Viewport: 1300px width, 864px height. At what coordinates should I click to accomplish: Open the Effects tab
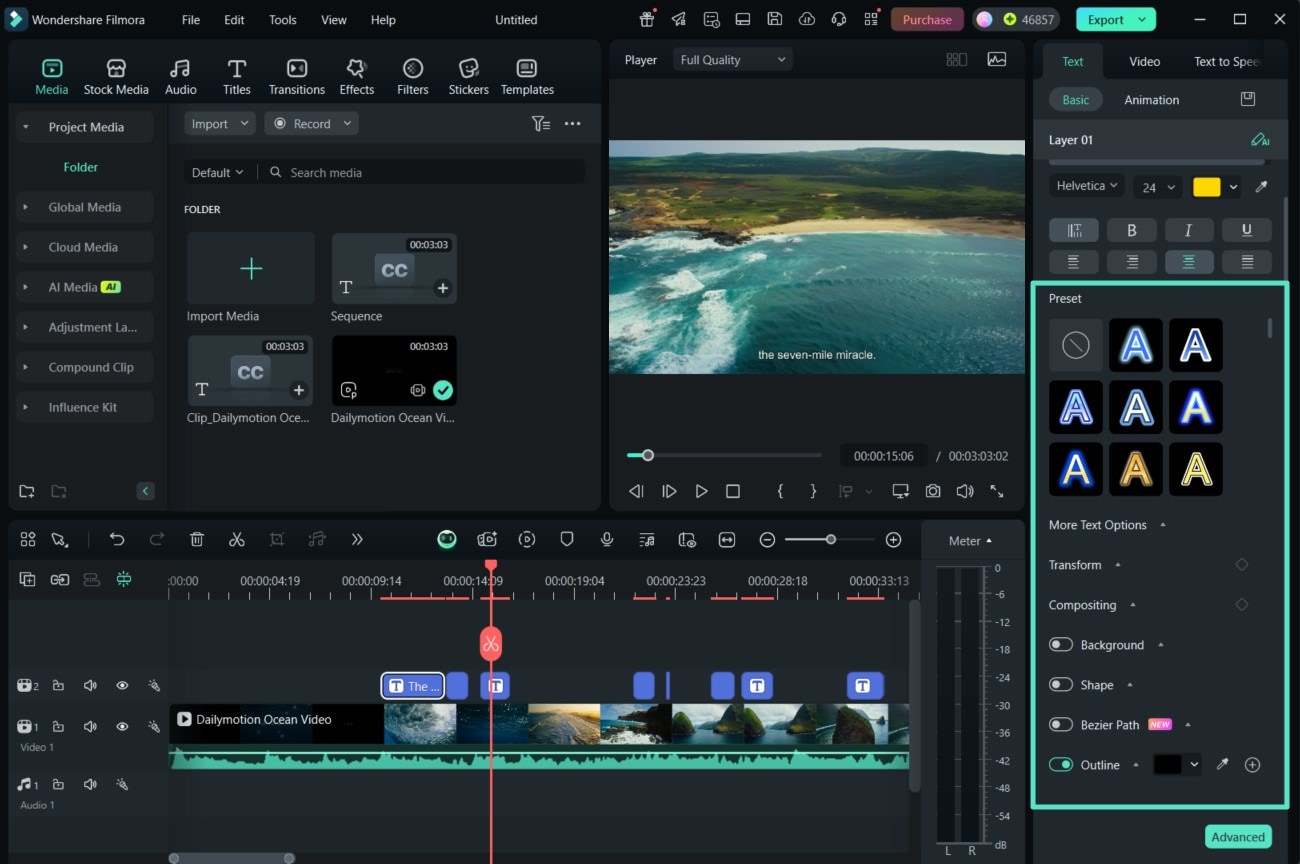click(x=356, y=77)
